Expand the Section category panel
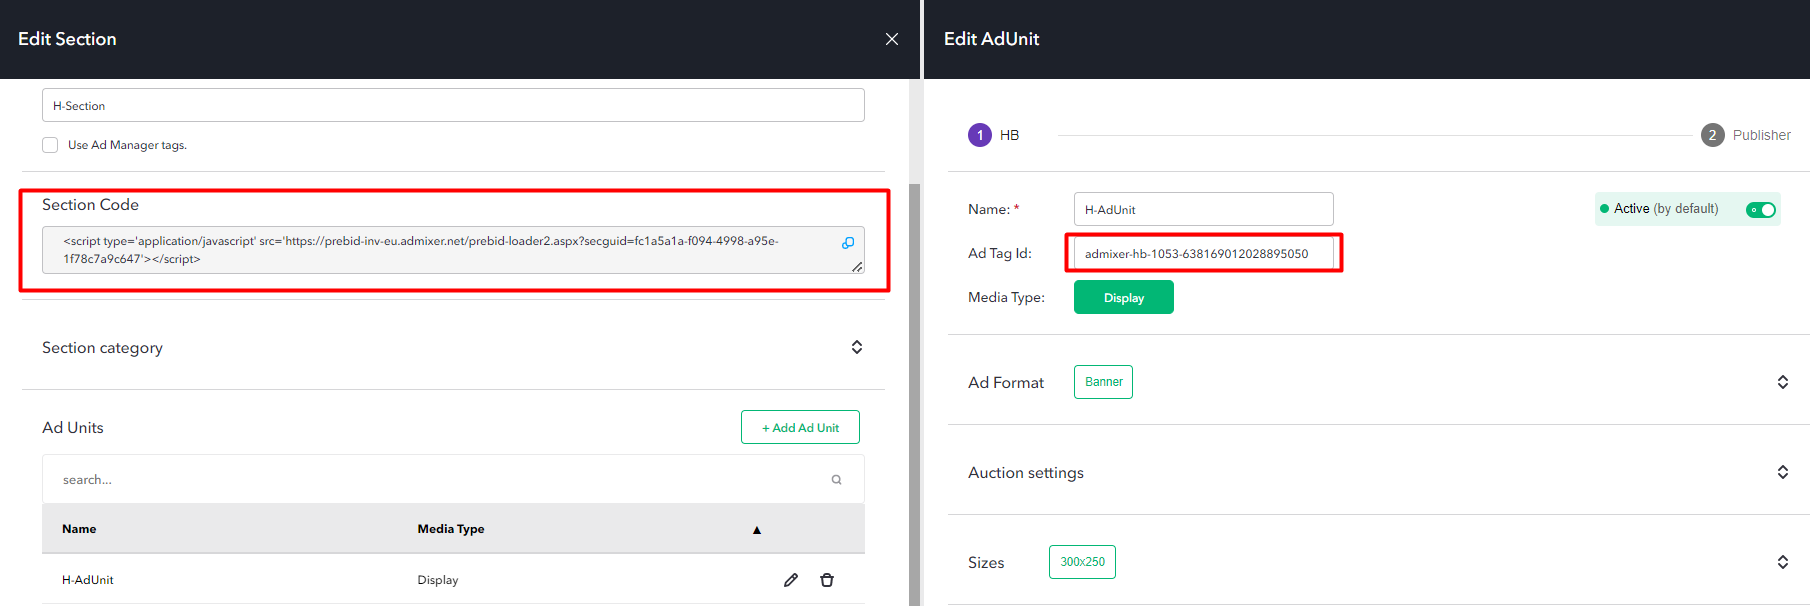1810x606 pixels. click(x=857, y=347)
